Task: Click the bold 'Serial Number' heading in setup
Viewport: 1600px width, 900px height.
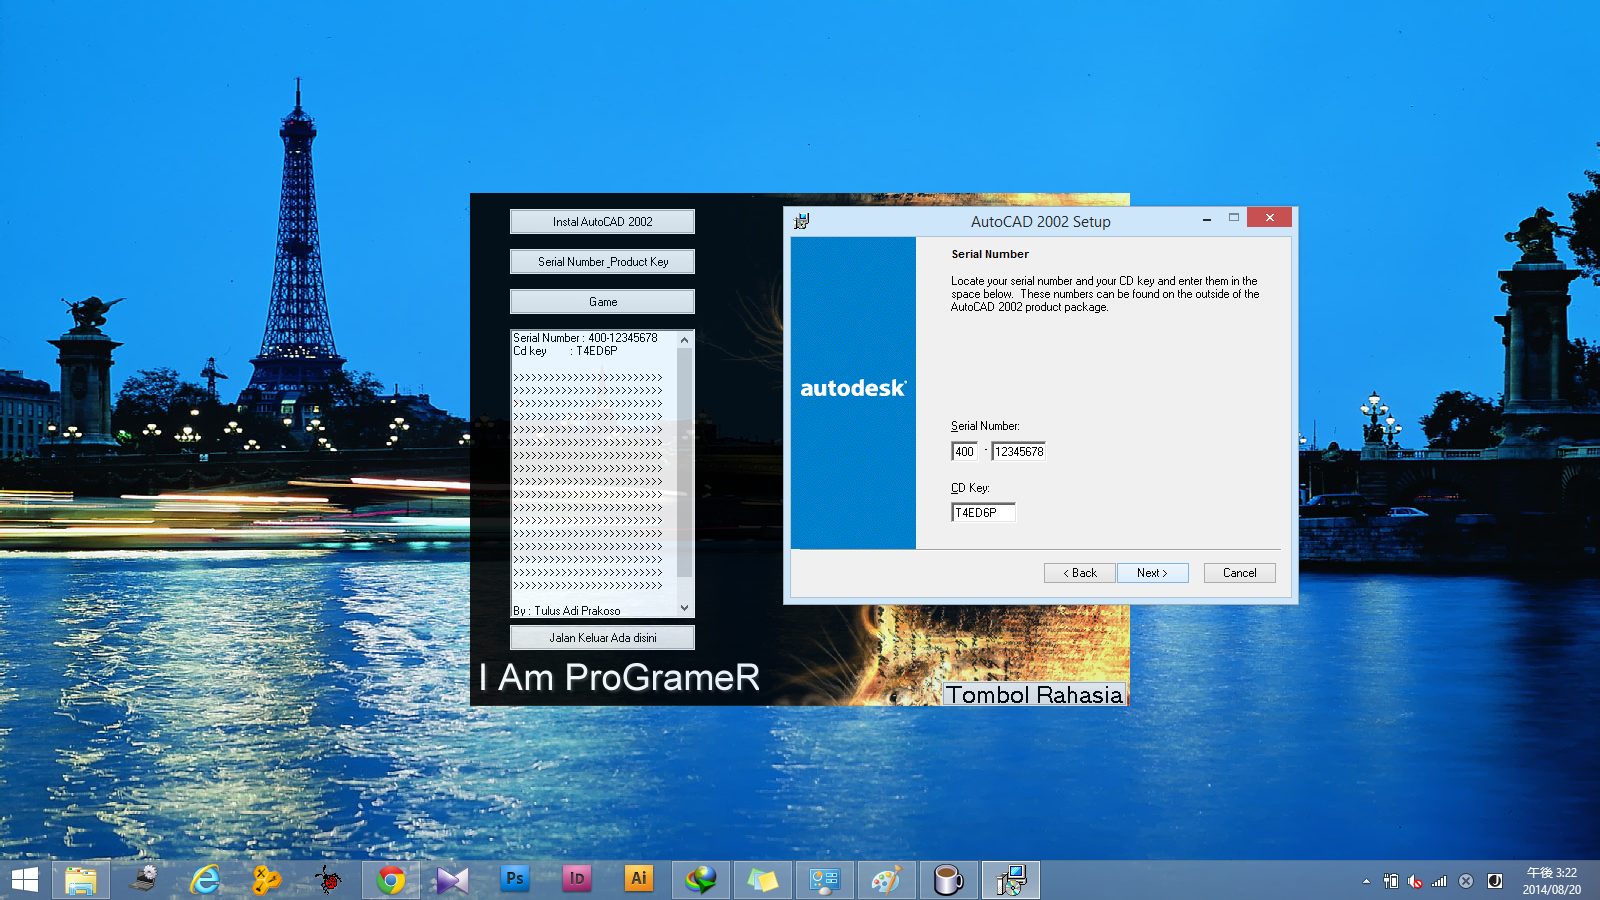Action: coord(990,254)
